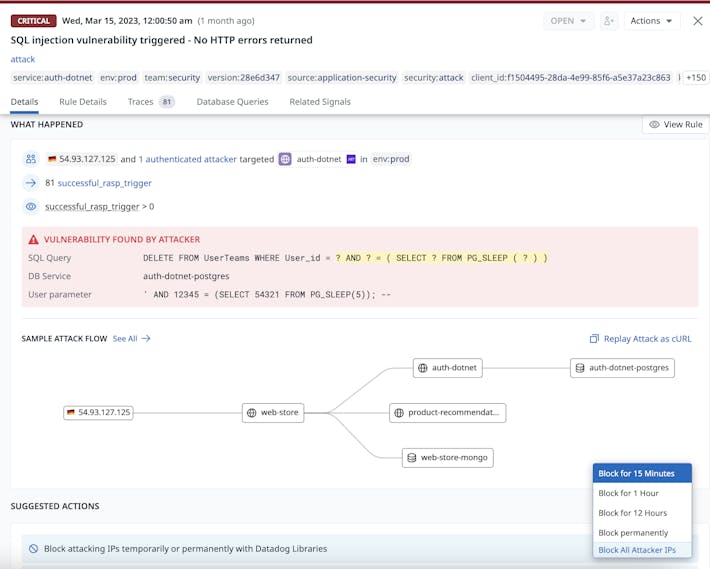Click the product-recommendation node in attack flow
Screen dimensions: 710x569
pos(447,412)
